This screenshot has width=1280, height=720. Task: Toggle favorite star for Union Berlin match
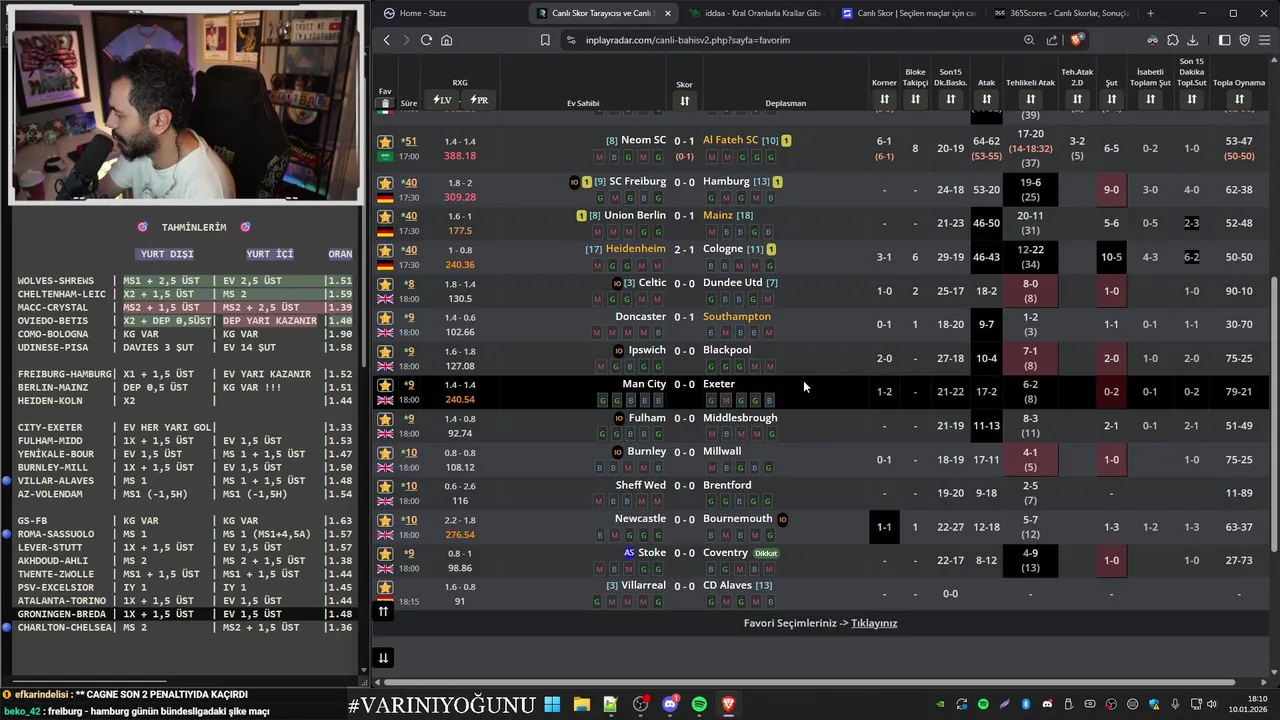pyautogui.click(x=385, y=217)
